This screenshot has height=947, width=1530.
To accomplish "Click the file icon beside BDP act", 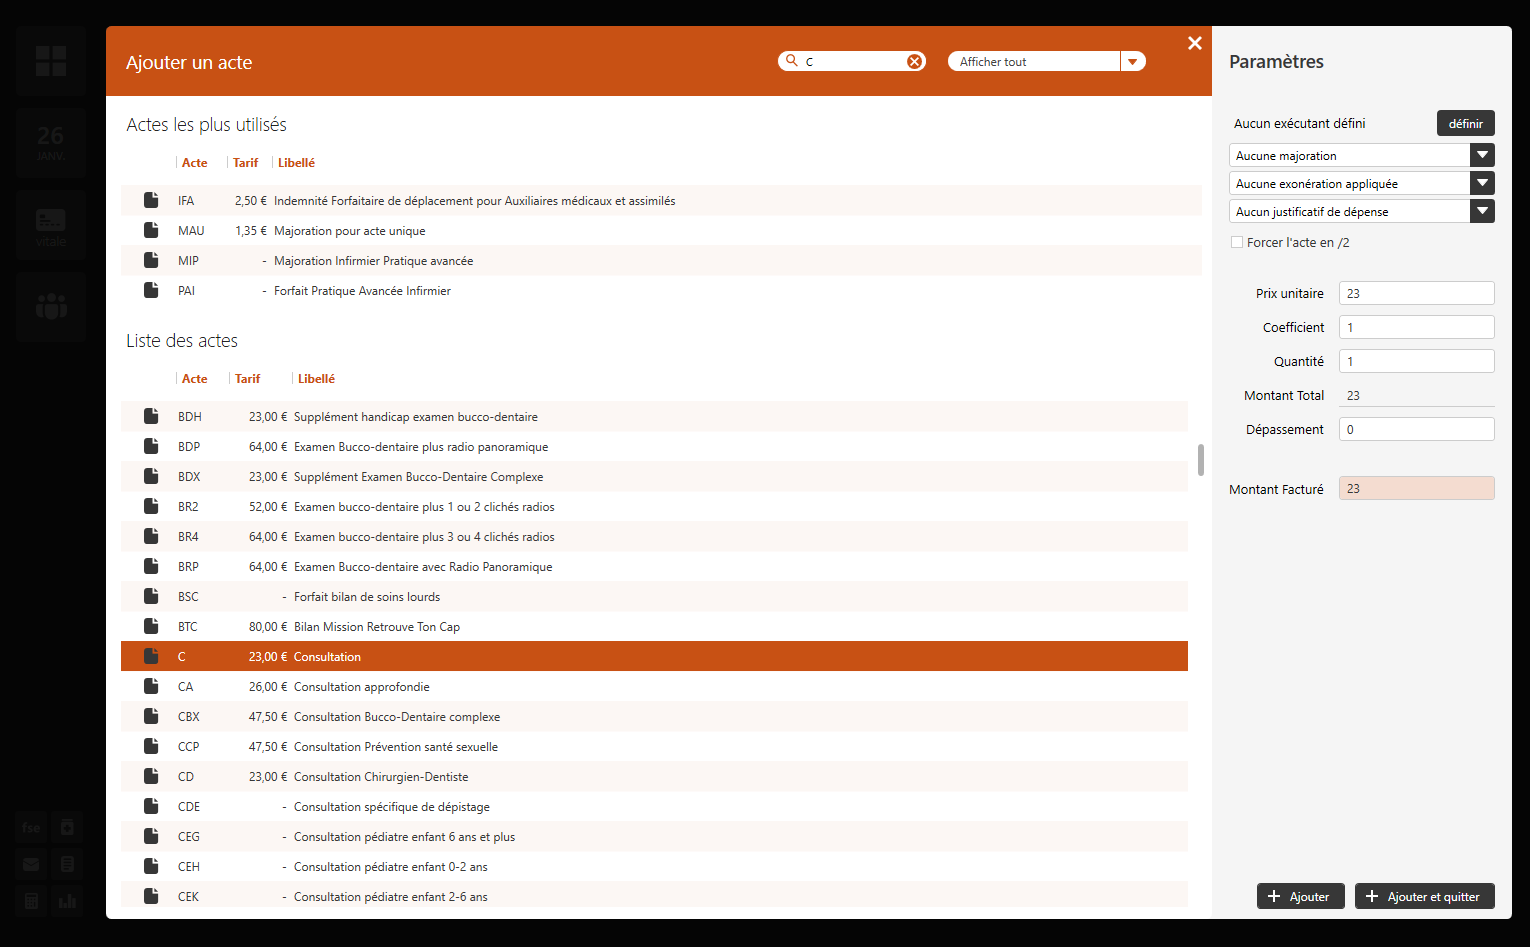I will click(151, 446).
